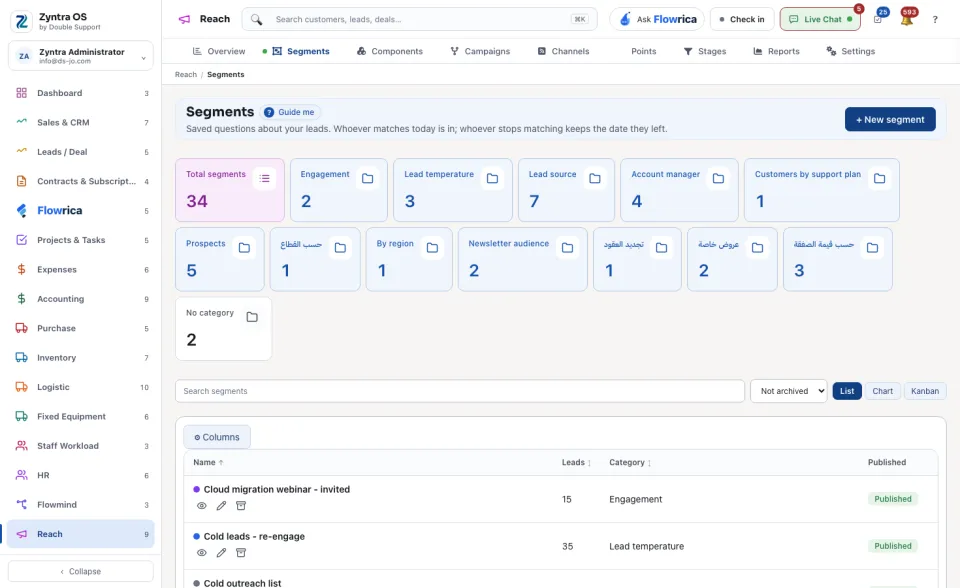960x588 pixels.
Task: Archive the Cloud migration webinar segment
Action: (241, 506)
